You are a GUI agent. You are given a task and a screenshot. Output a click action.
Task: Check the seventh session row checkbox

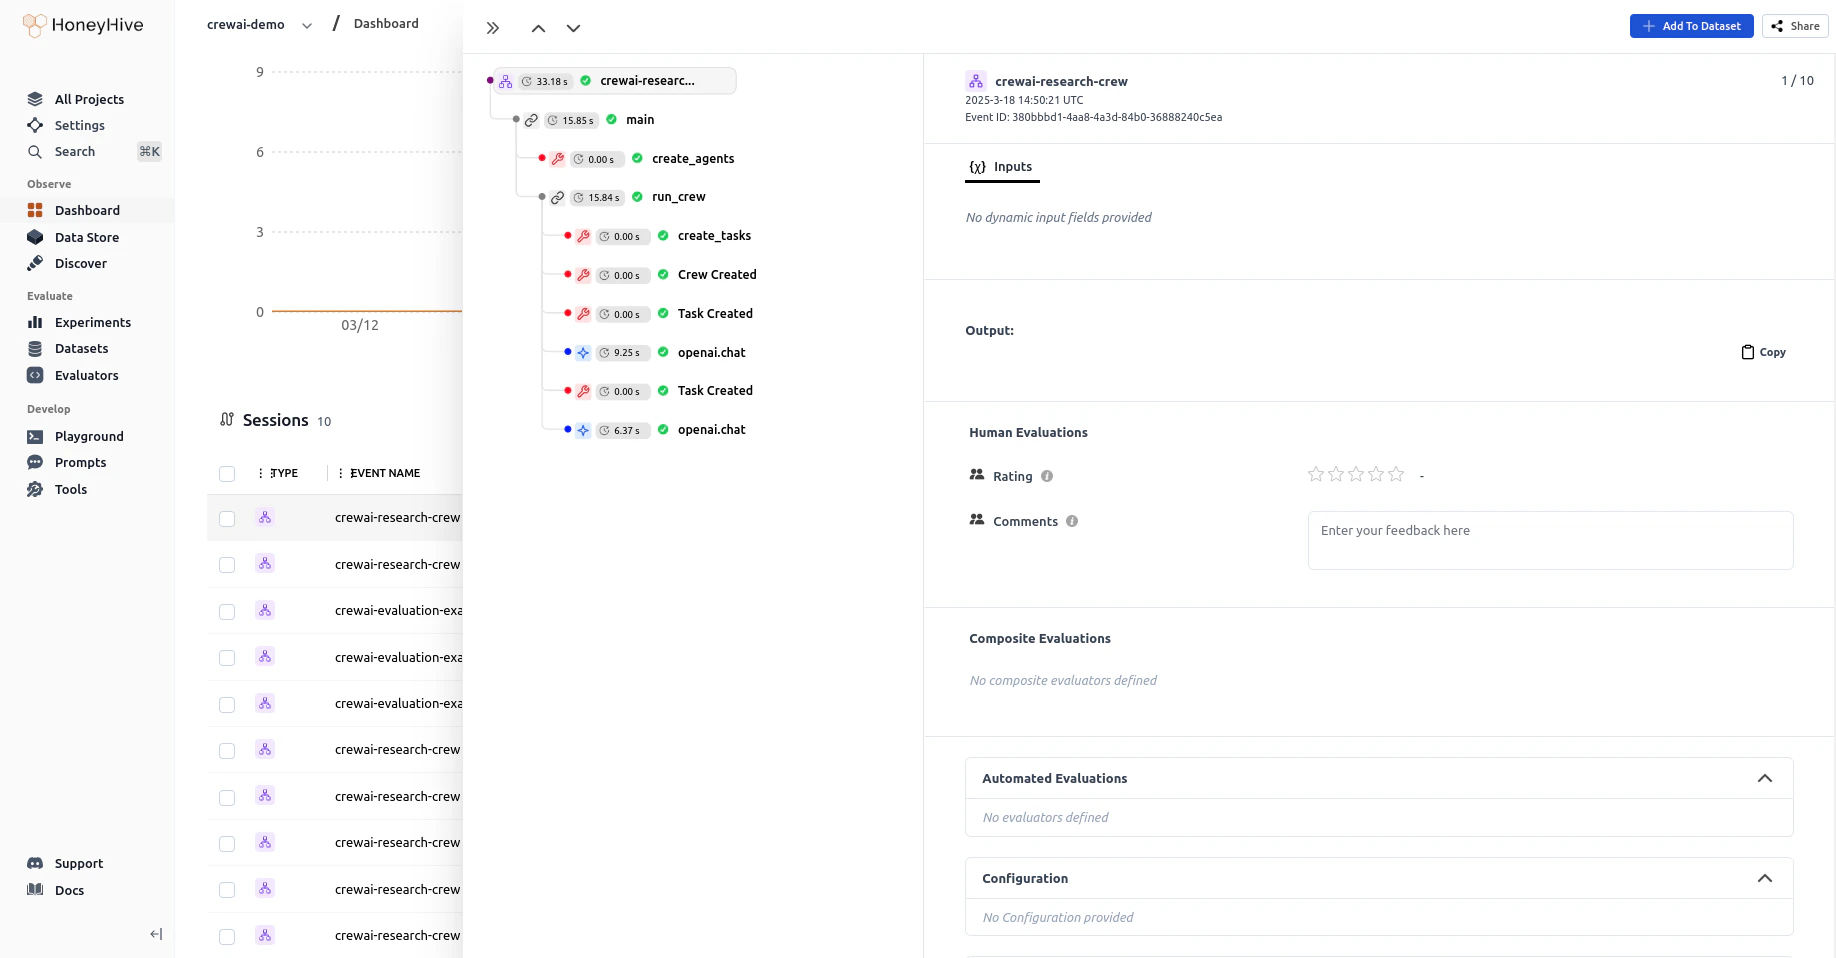[x=227, y=798]
